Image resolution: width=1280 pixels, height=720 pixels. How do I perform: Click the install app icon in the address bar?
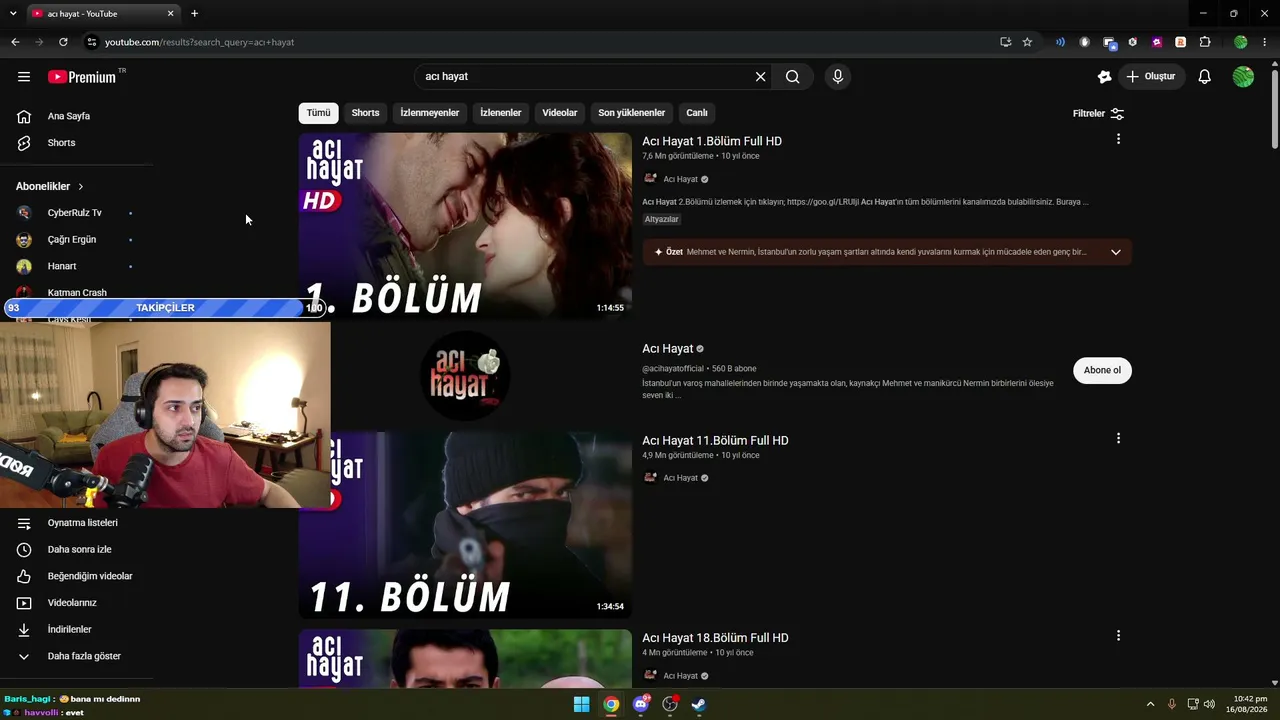click(1005, 42)
